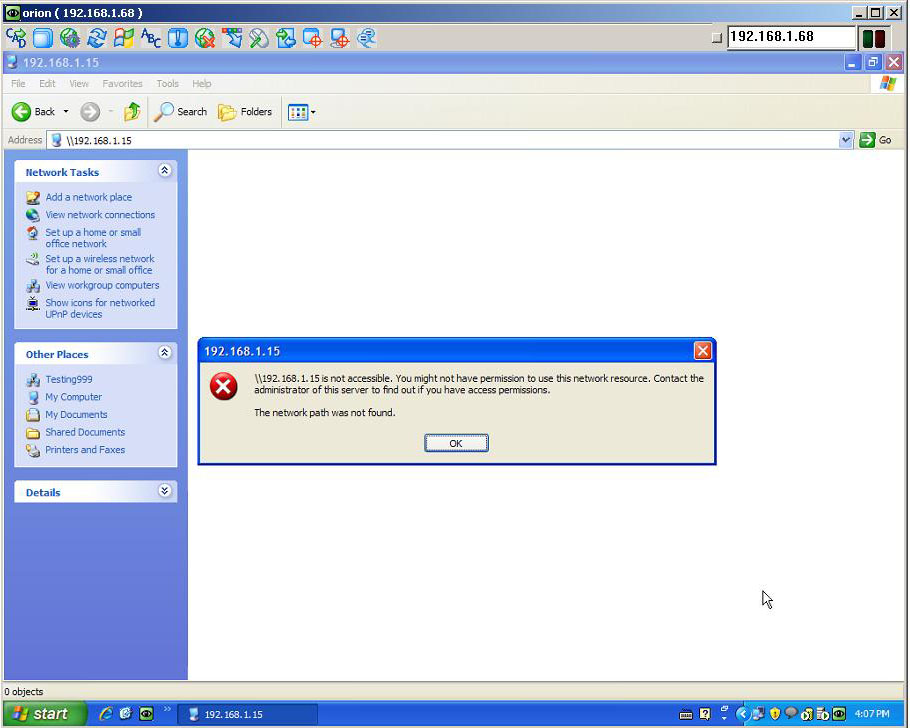
Task: Expand the Details panel
Action: tap(165, 491)
